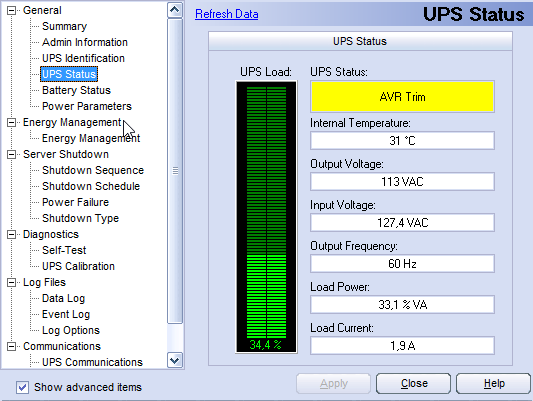Toggle Show advanced items checkbox
Screen dimensions: 533x401
(x=22, y=387)
